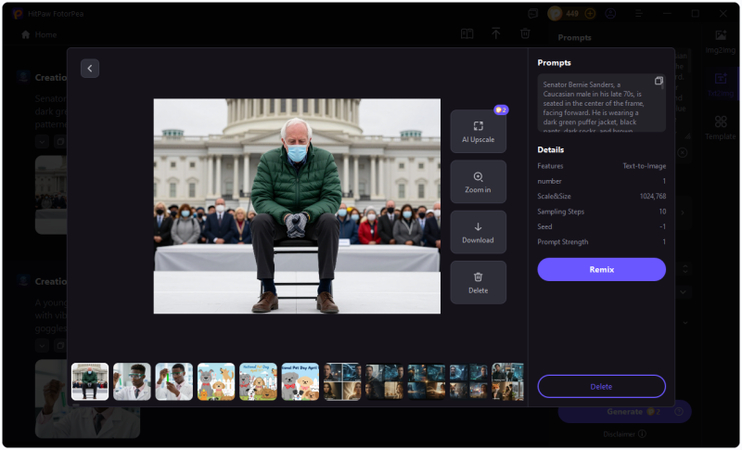742x450 pixels.
Task: Select the pet thumbnail with blue banner
Action: pos(300,381)
